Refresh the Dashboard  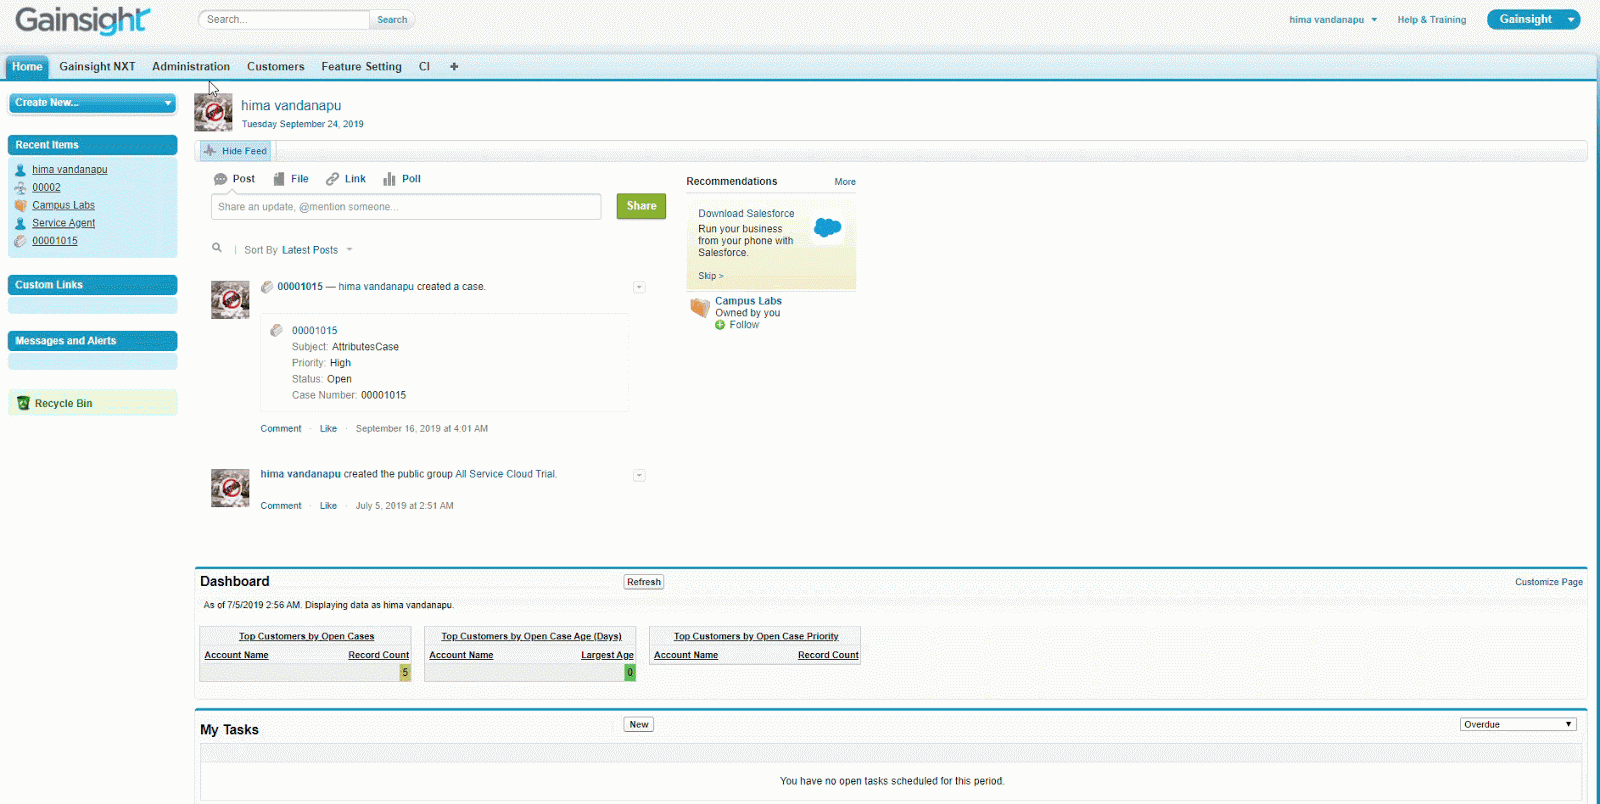point(644,582)
